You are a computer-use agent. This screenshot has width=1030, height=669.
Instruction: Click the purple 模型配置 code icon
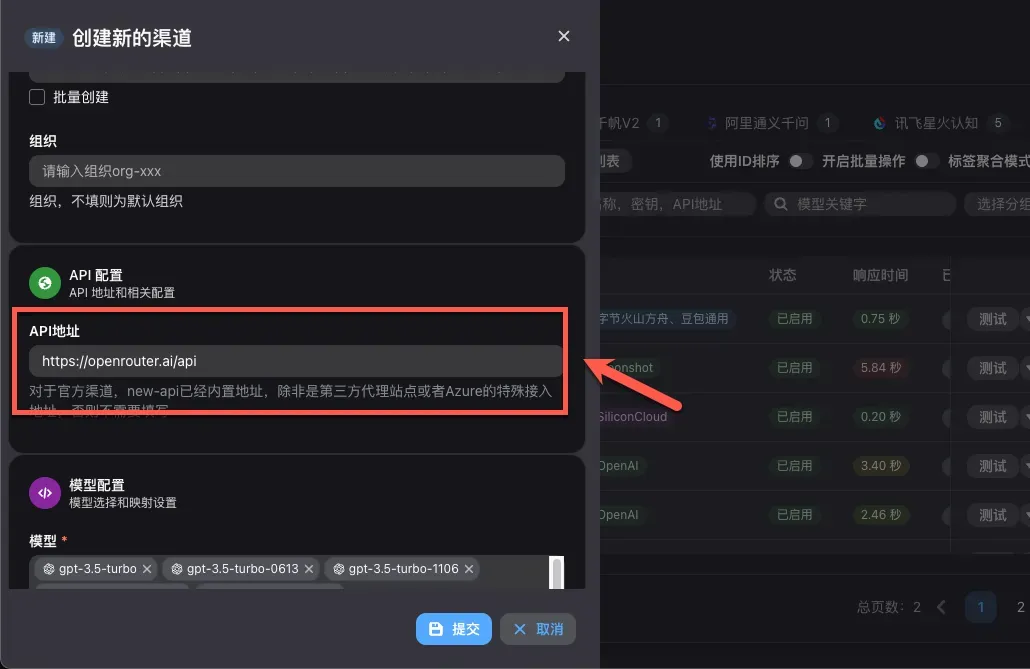click(x=45, y=493)
